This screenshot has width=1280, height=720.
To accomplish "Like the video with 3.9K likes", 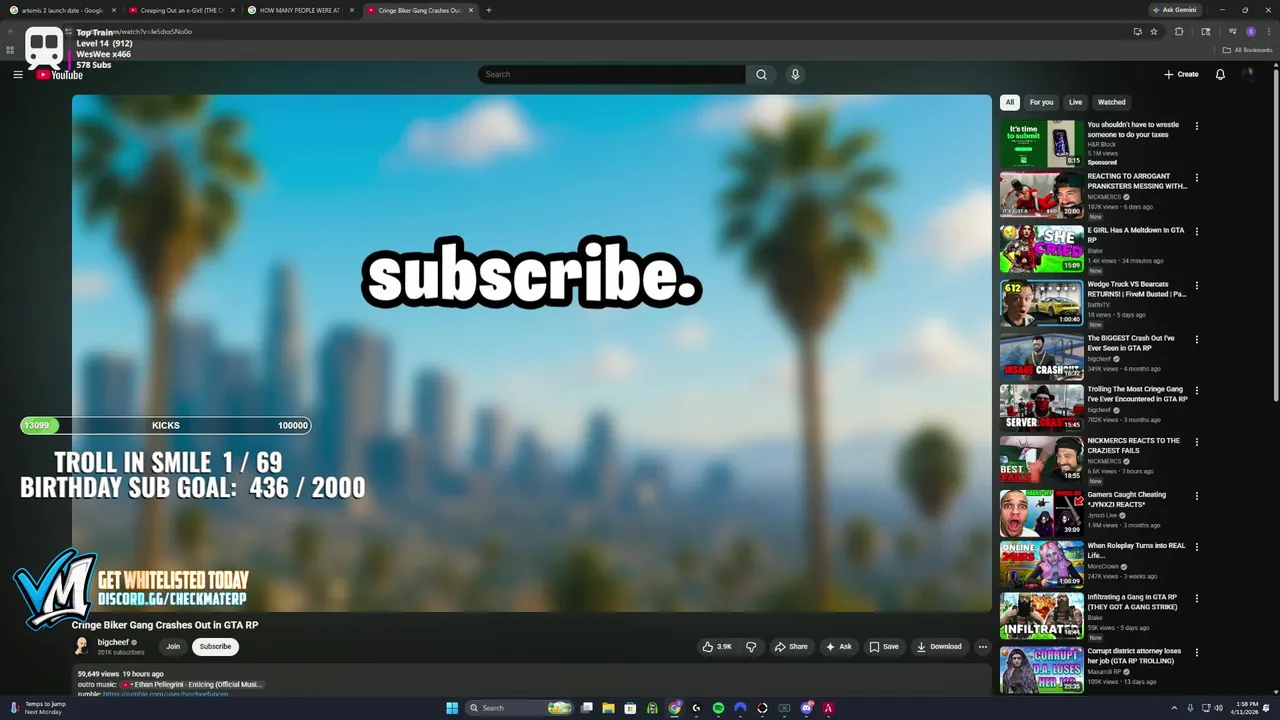I will pos(717,647).
